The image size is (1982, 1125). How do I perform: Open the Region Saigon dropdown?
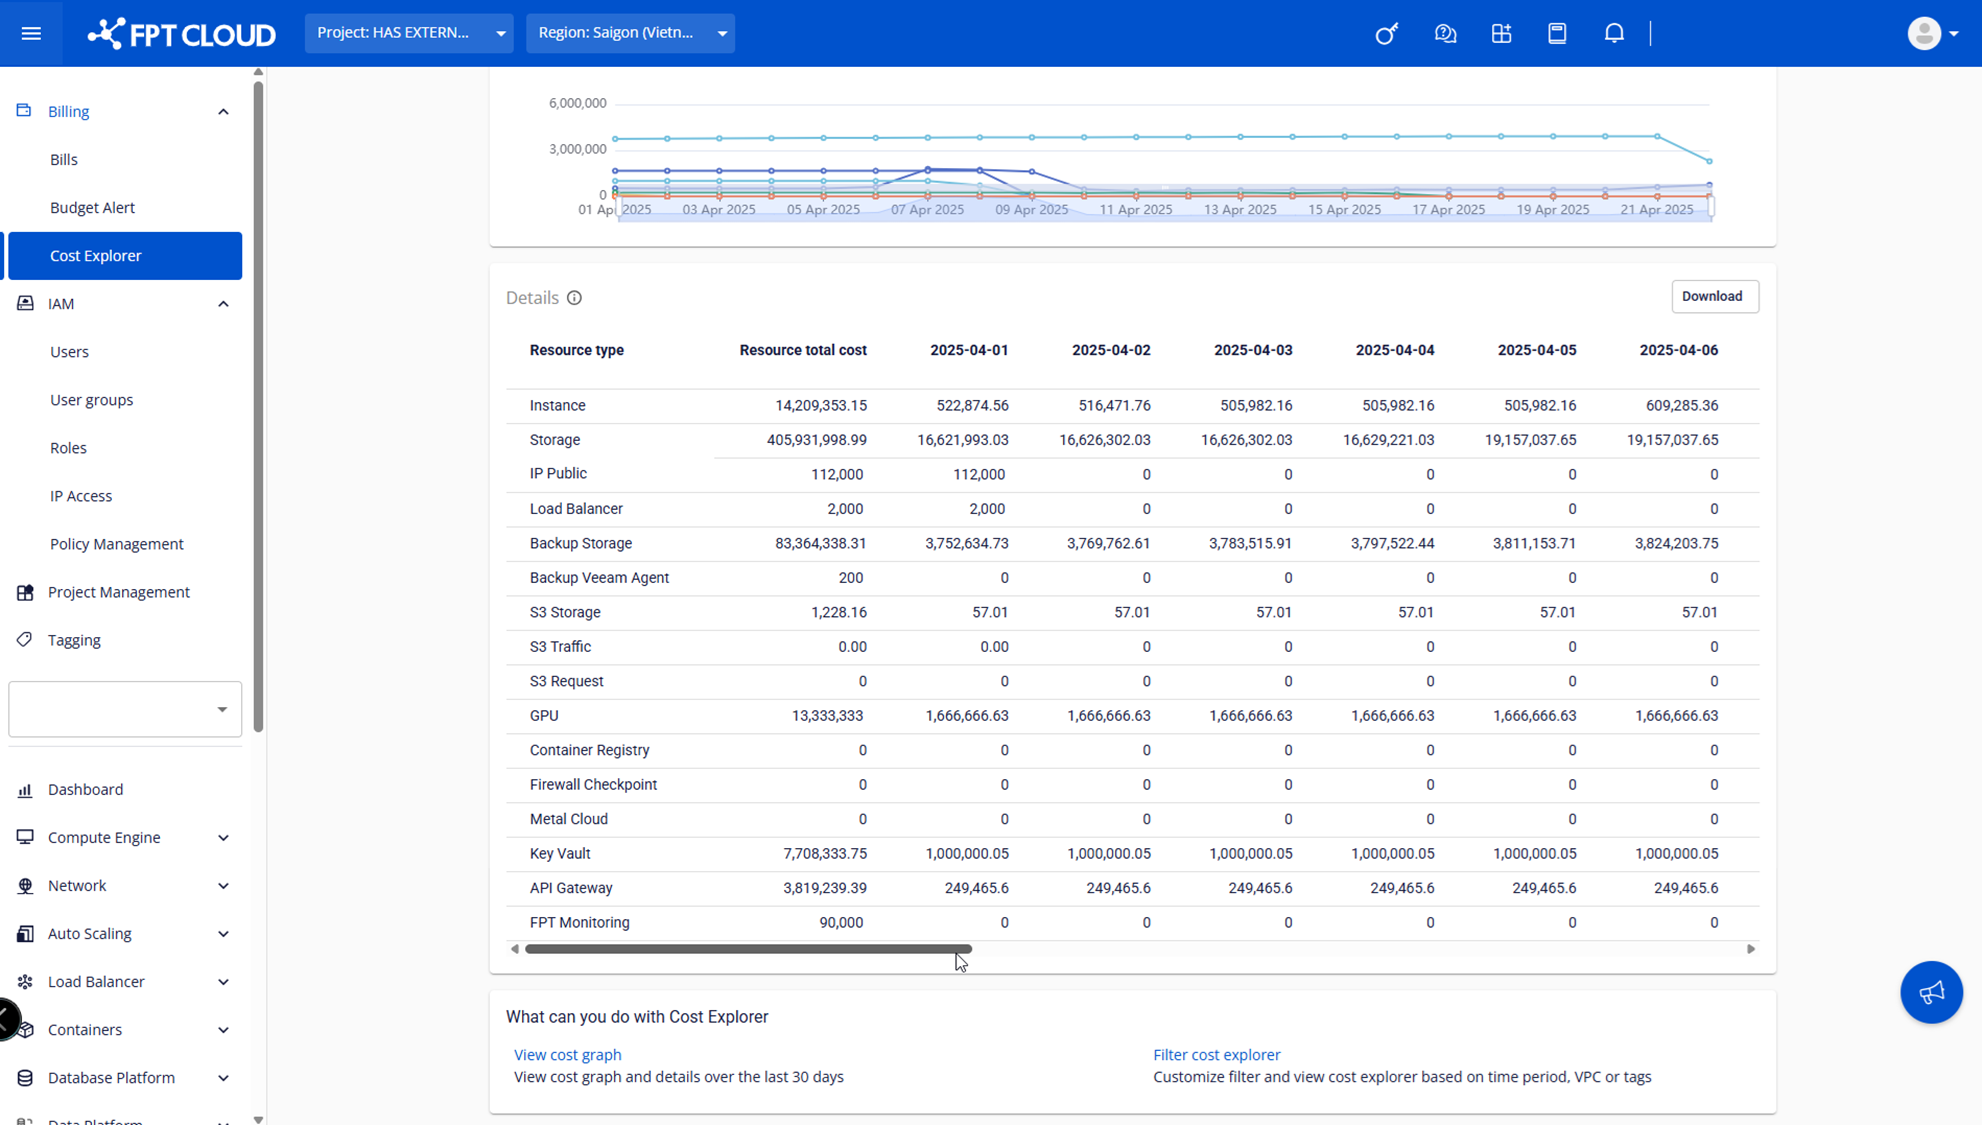[630, 33]
